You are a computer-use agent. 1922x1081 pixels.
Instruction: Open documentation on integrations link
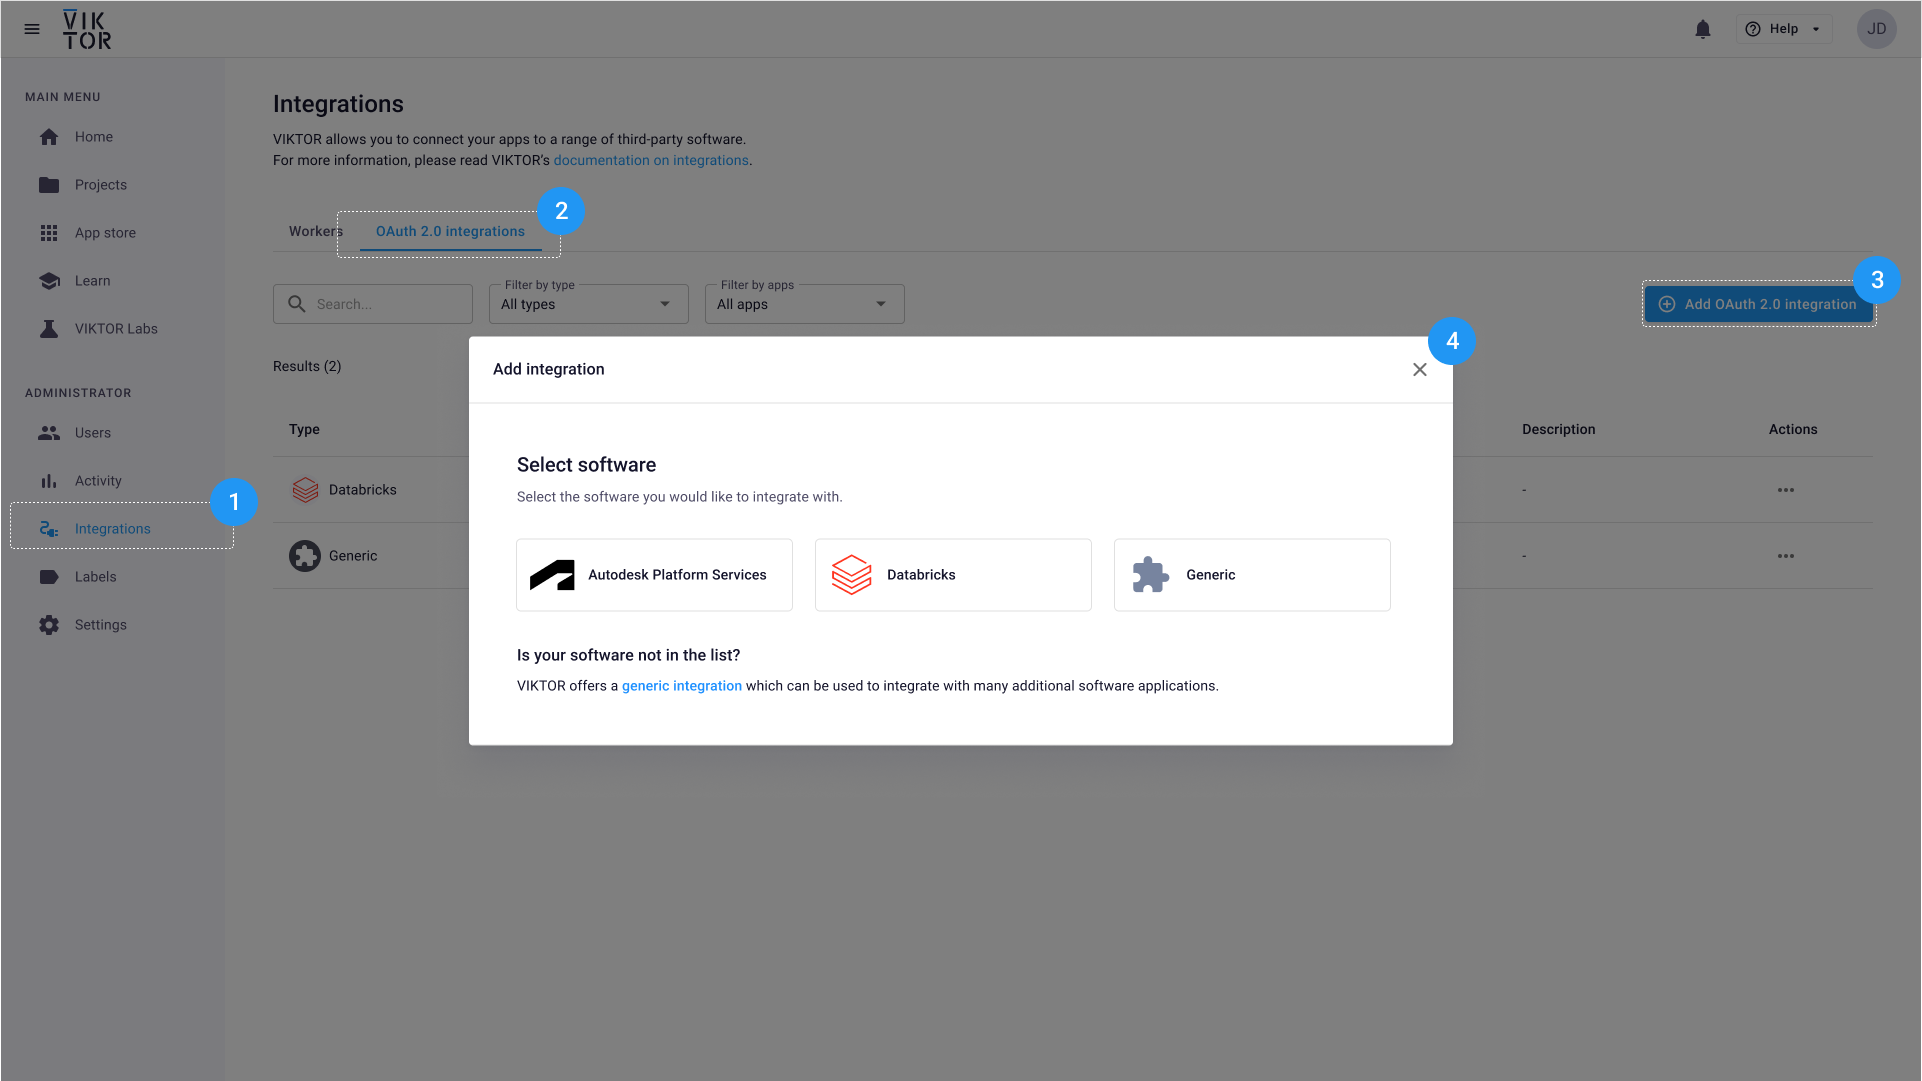[651, 160]
